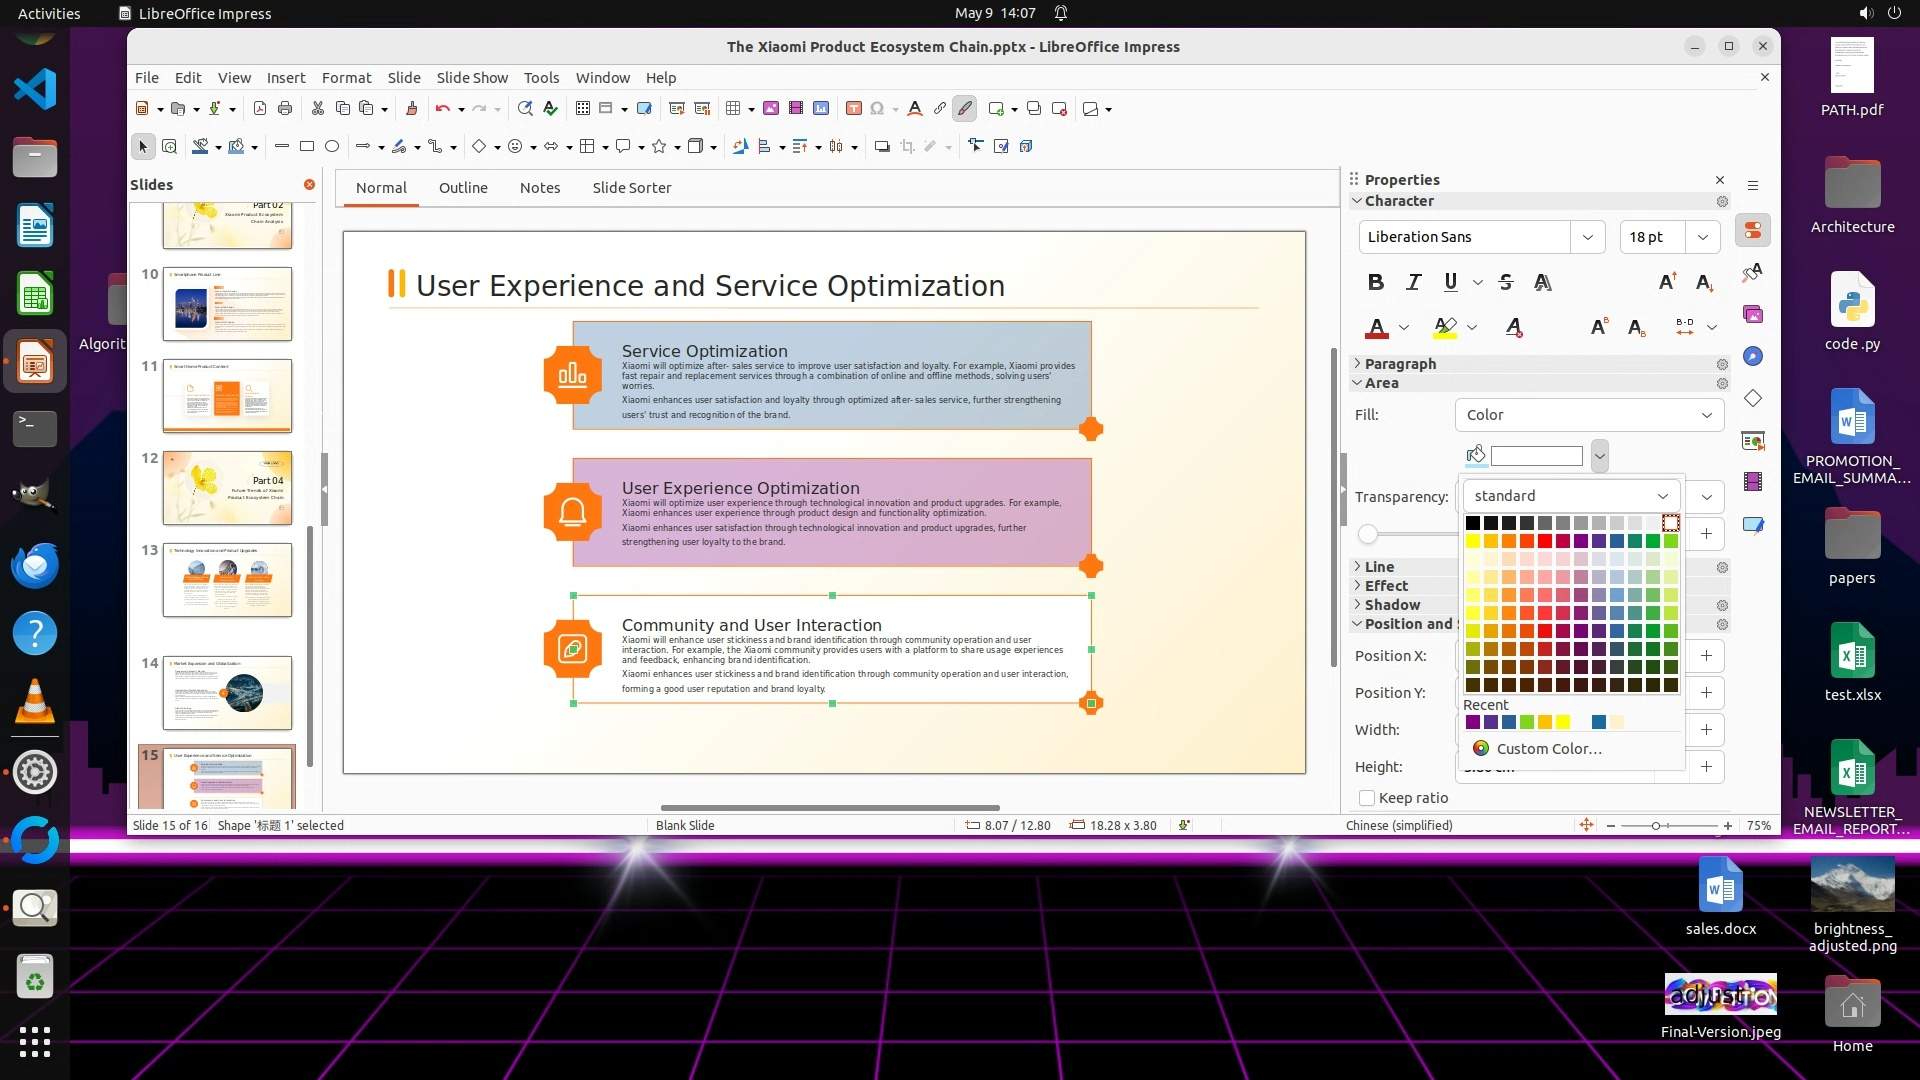Toggle Strikethrough text icon
The image size is (1920, 1080).
(1506, 282)
